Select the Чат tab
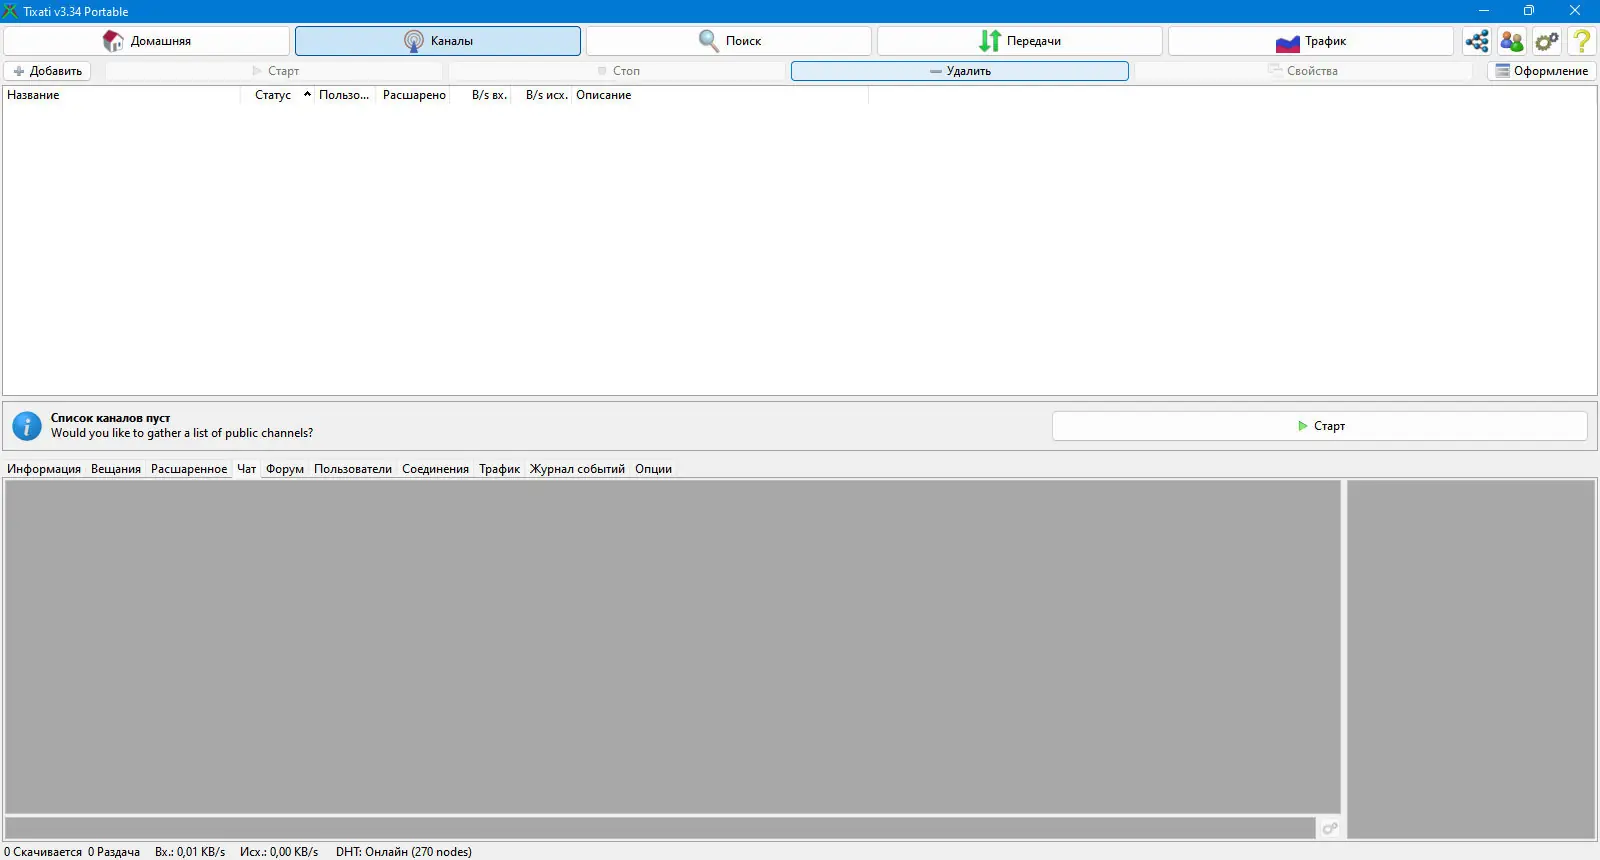Screen dimensions: 1600x860 pos(246,469)
